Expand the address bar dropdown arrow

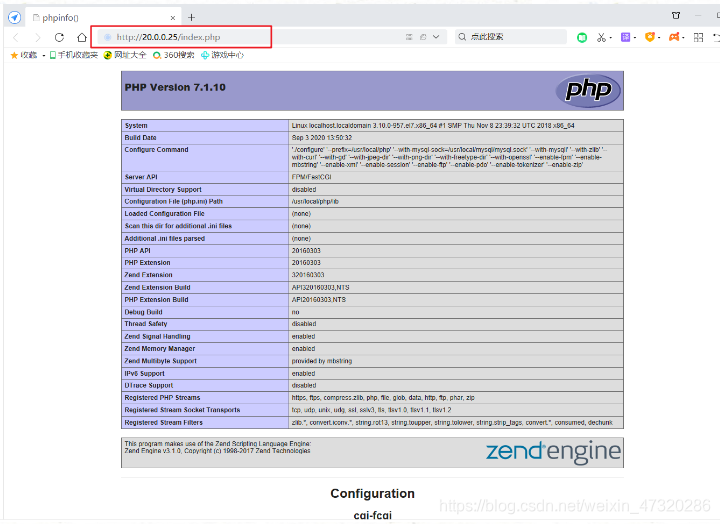point(436,37)
